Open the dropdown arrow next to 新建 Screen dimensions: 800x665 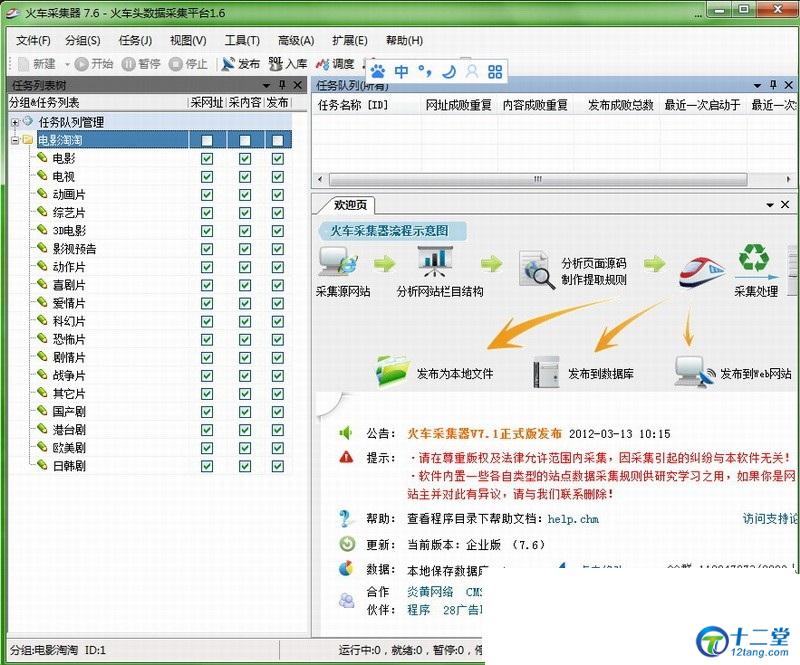[67, 64]
